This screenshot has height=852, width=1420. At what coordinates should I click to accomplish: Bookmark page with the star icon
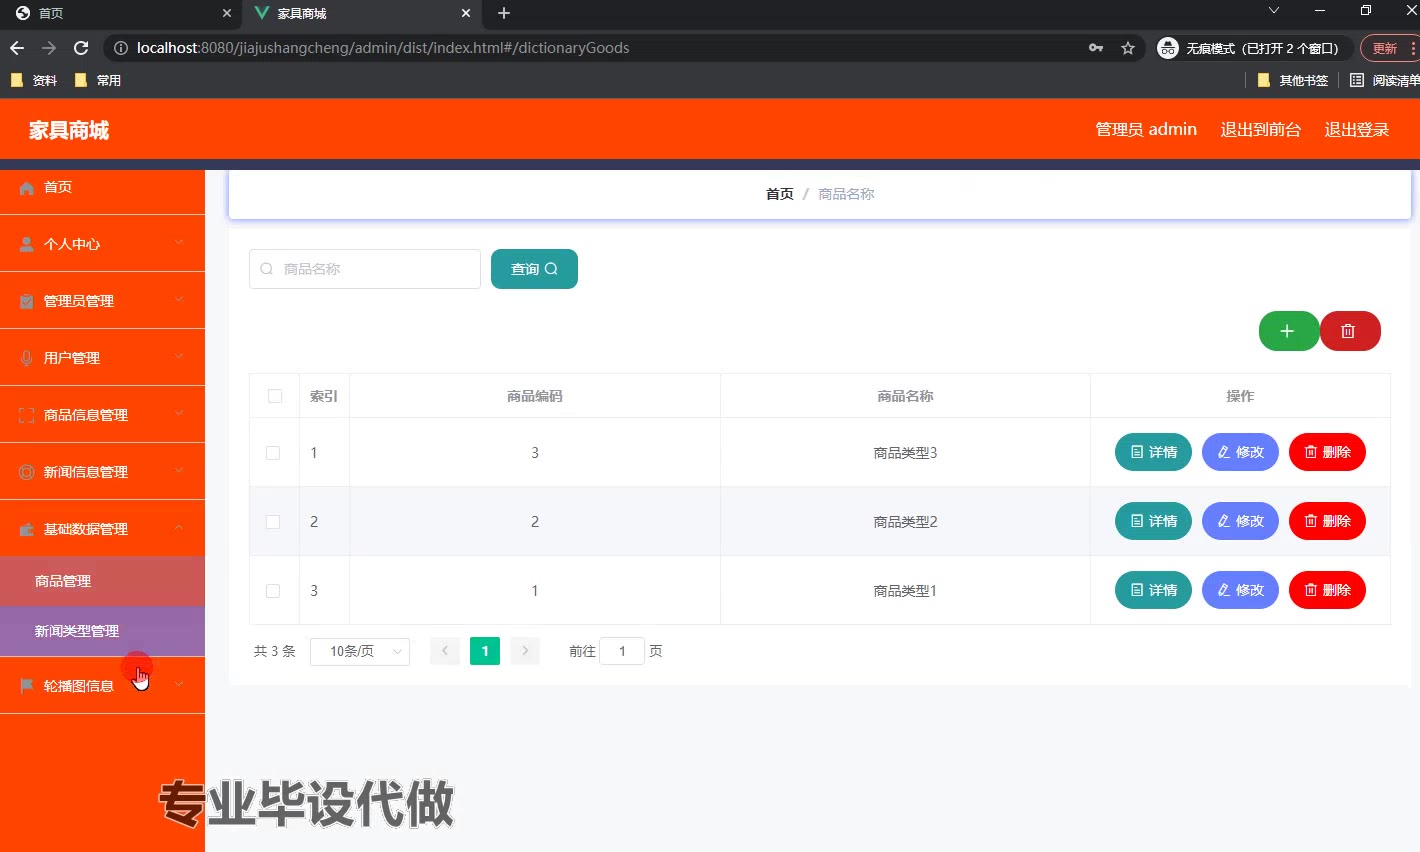click(1128, 48)
